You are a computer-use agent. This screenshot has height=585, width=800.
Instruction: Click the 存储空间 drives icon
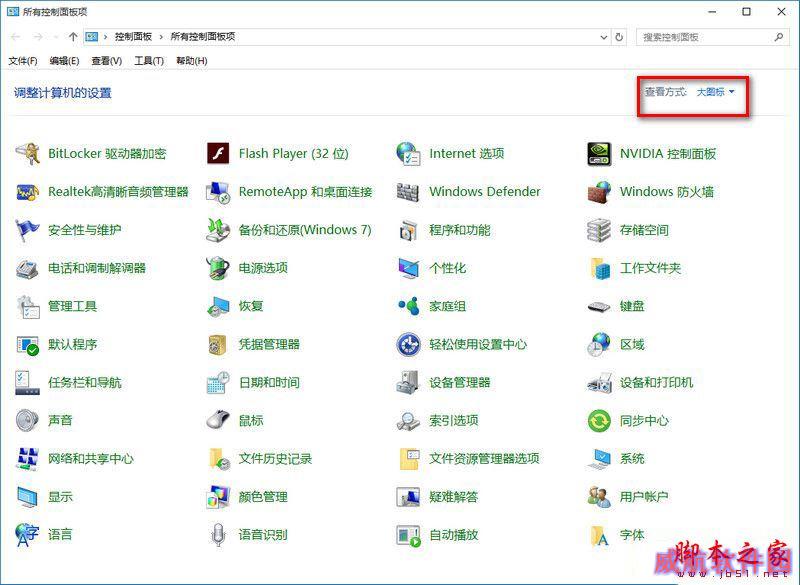[599, 230]
